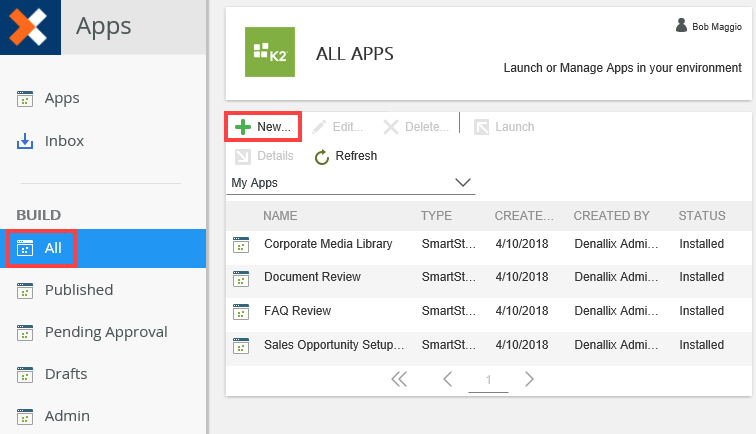Click Installed status of FAQ Review
This screenshot has height=434, width=756.
(x=702, y=311)
